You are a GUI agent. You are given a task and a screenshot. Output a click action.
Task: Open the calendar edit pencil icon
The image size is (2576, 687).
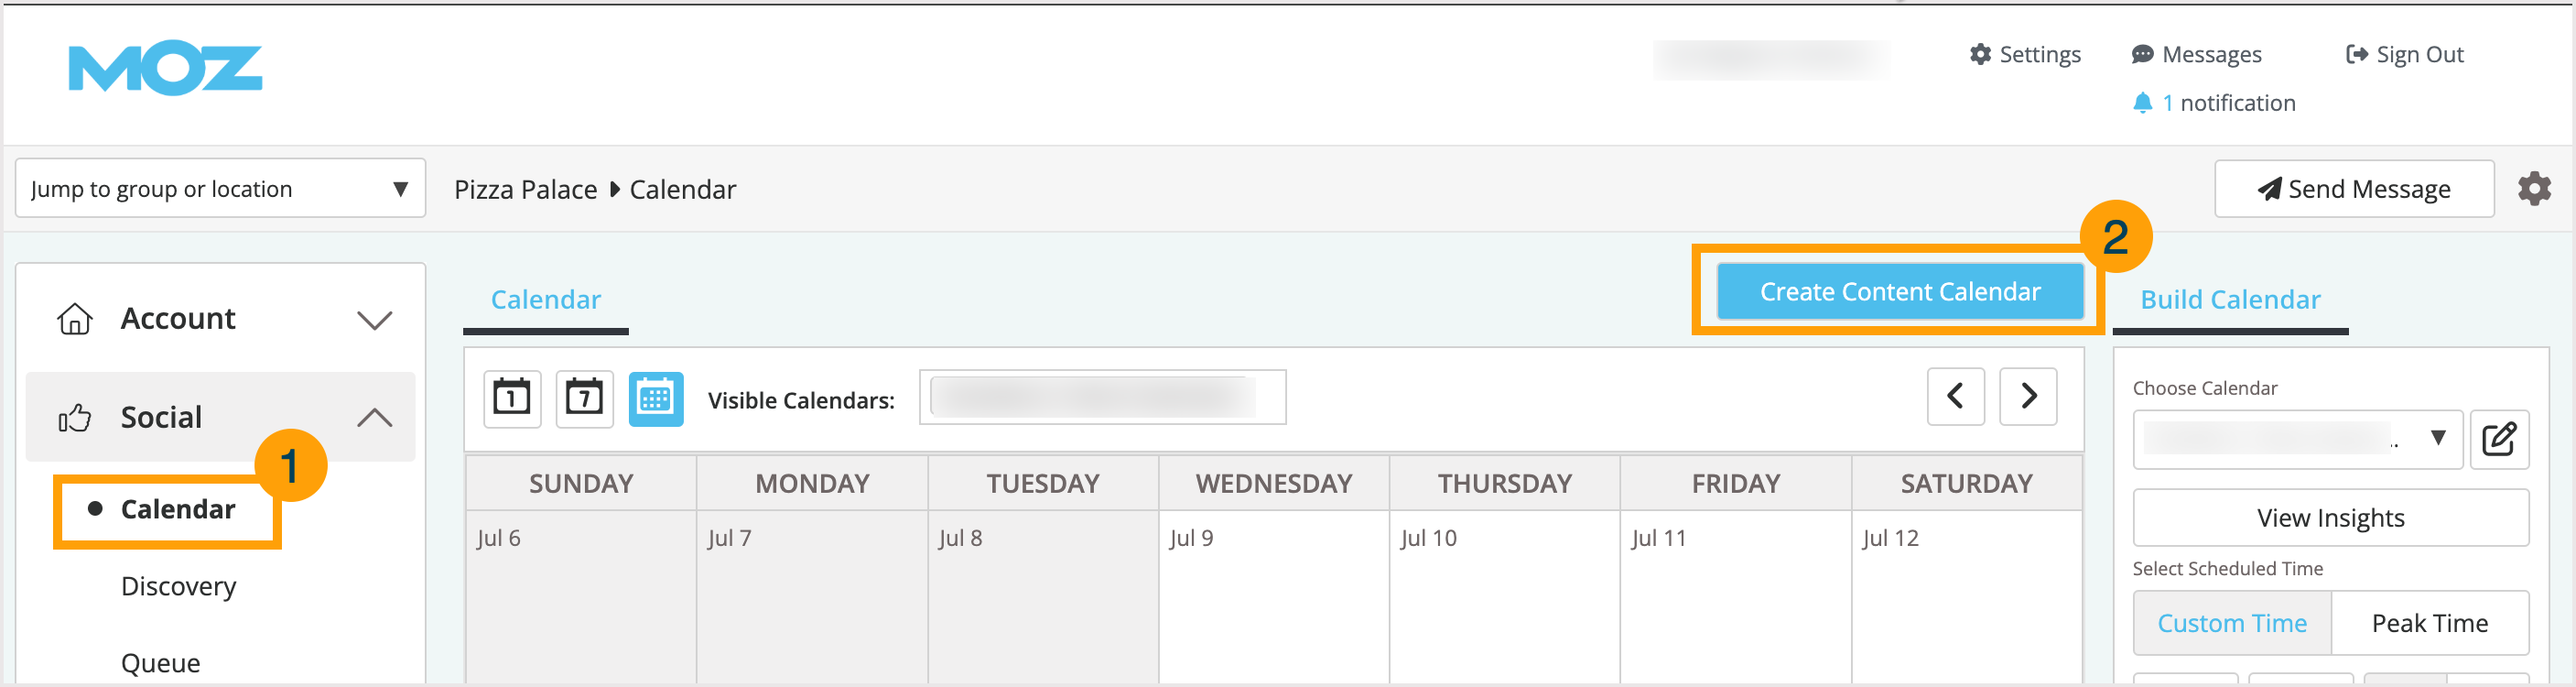[2501, 439]
